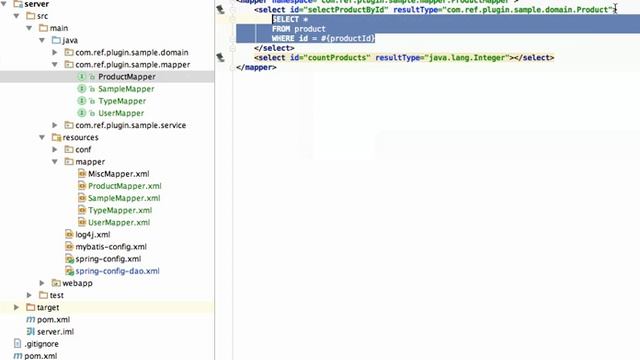Click the countProducts id attribute value
The height and width of the screenshot is (360, 640).
click(337, 58)
